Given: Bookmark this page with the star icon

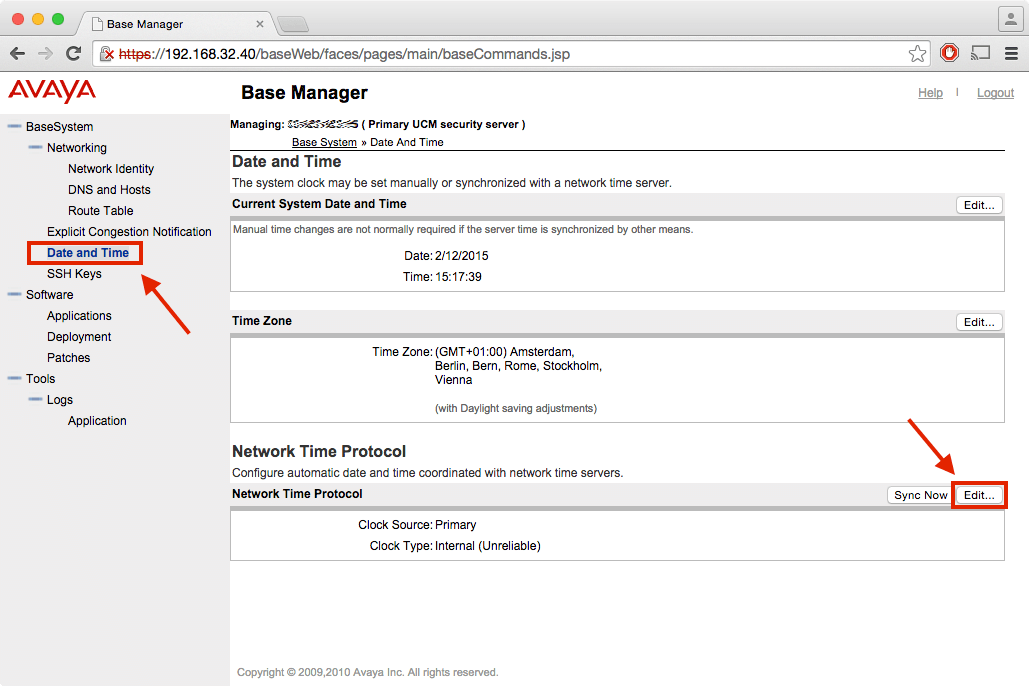Looking at the screenshot, I should click(x=917, y=54).
